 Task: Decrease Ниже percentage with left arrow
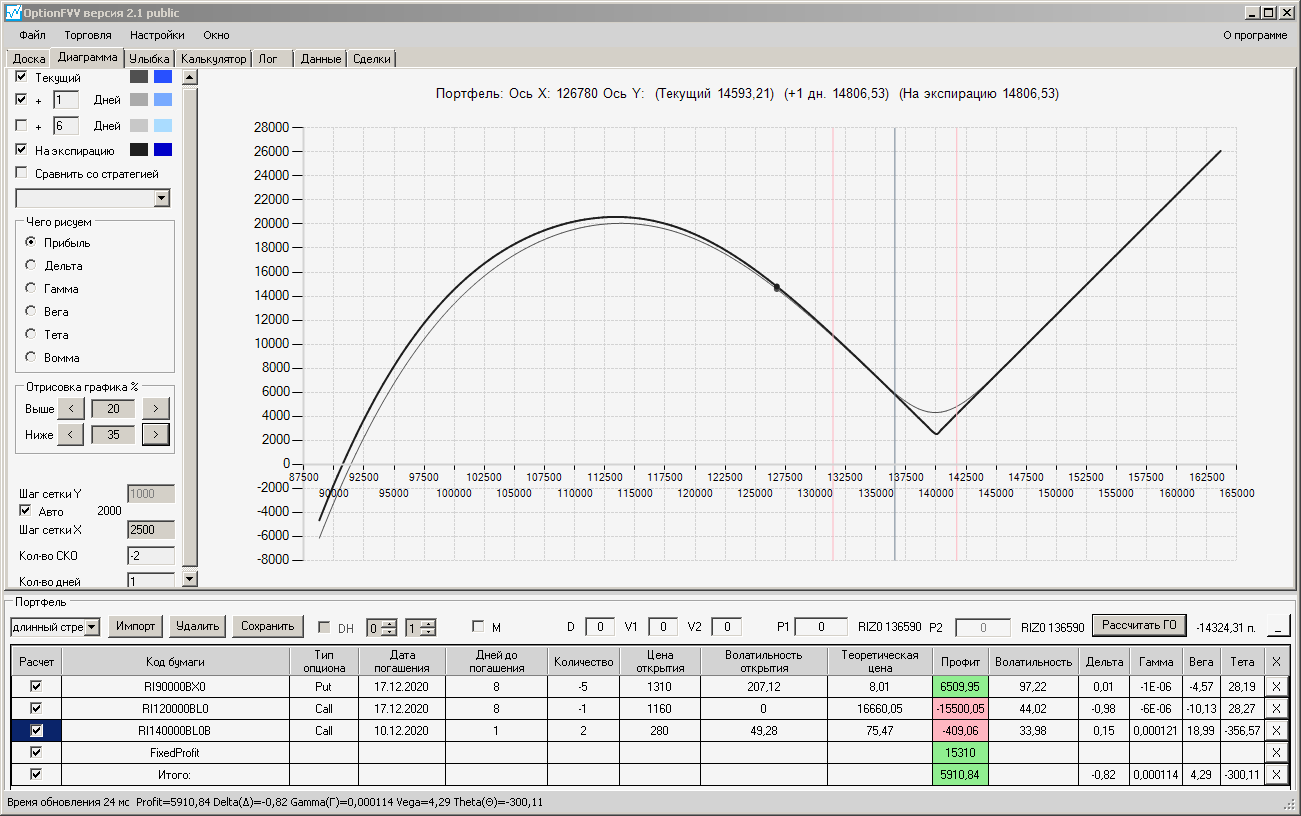[x=70, y=434]
